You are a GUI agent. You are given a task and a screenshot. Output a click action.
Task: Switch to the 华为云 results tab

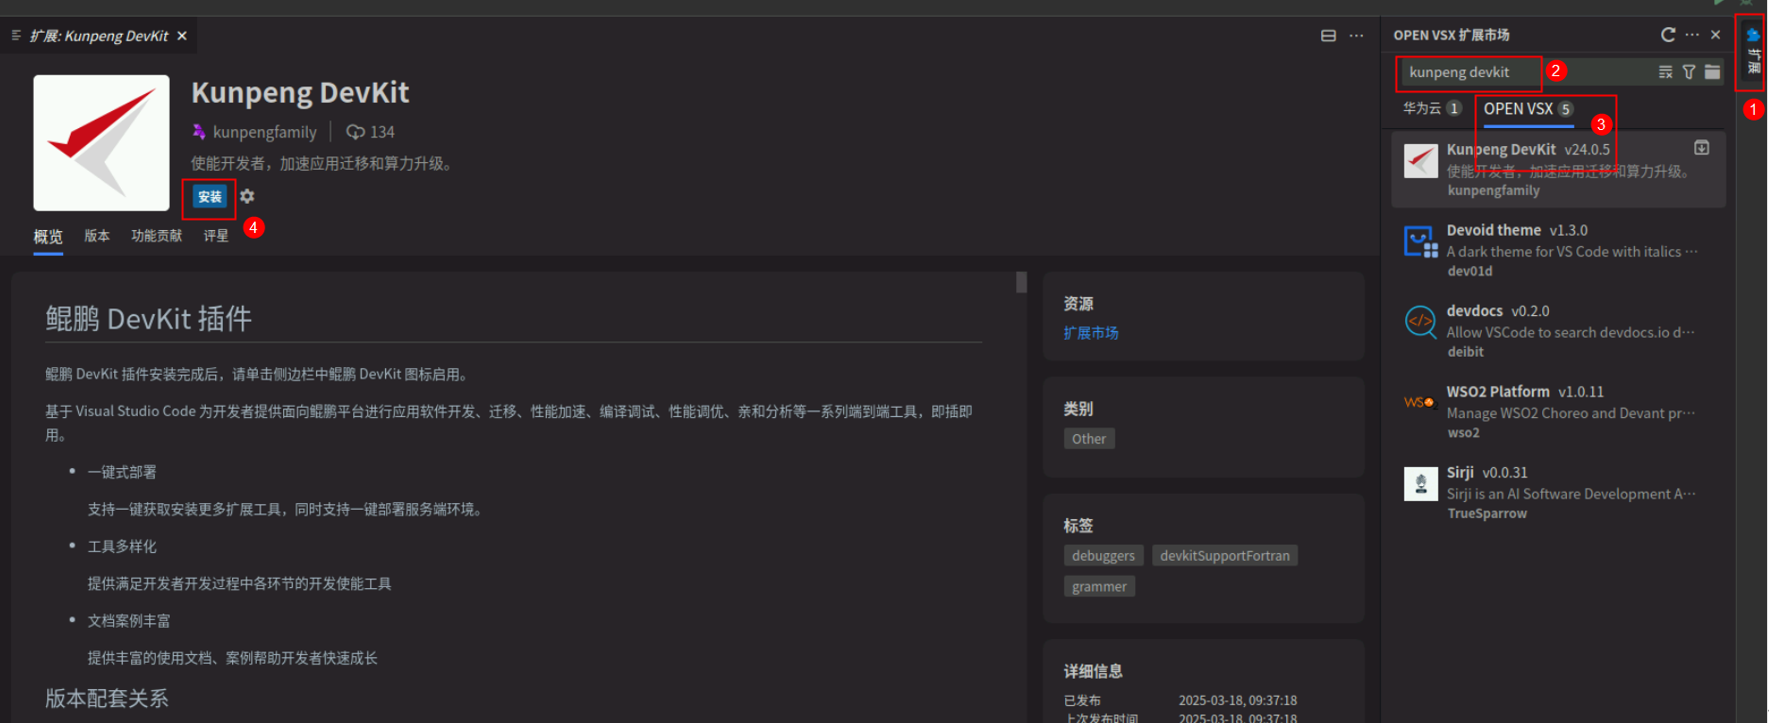pyautogui.click(x=1432, y=108)
